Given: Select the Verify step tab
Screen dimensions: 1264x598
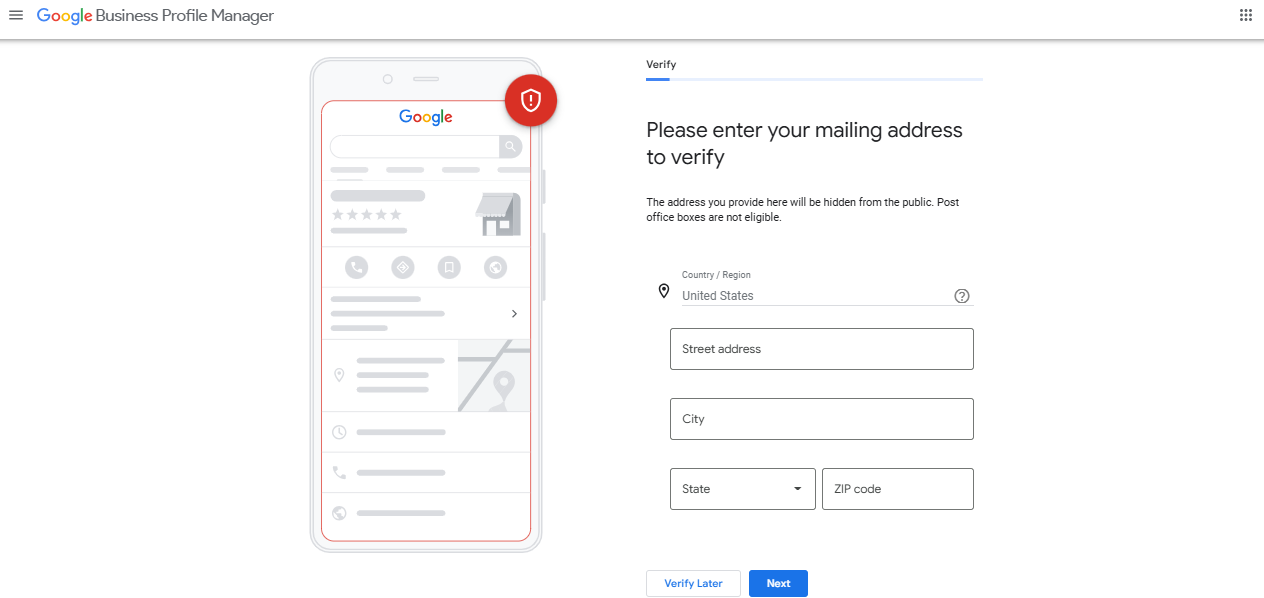Looking at the screenshot, I should point(660,64).
